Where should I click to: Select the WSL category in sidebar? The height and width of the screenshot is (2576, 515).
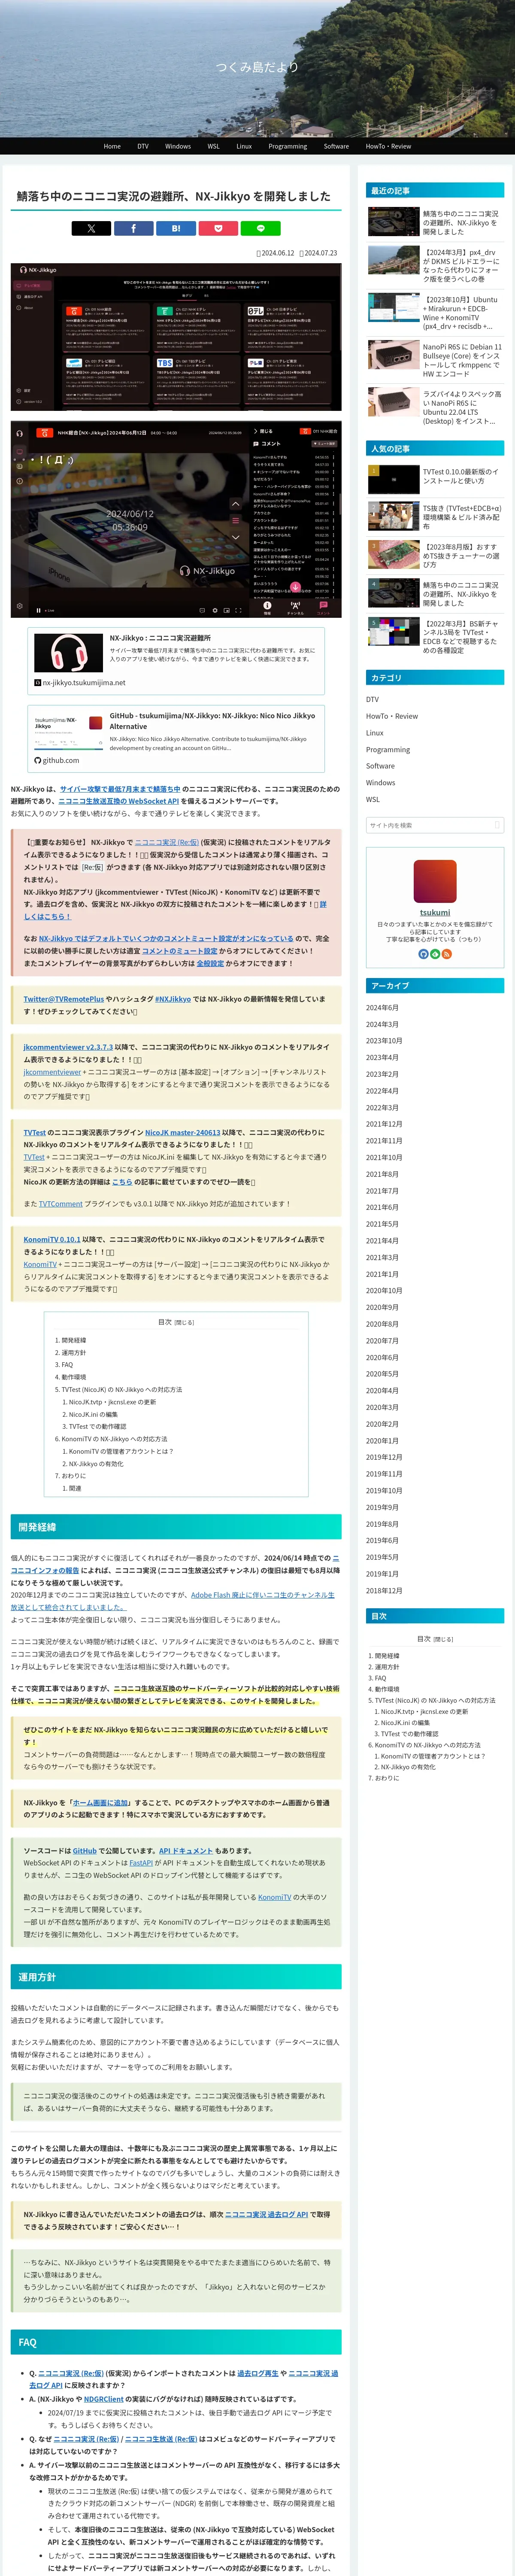point(373,800)
